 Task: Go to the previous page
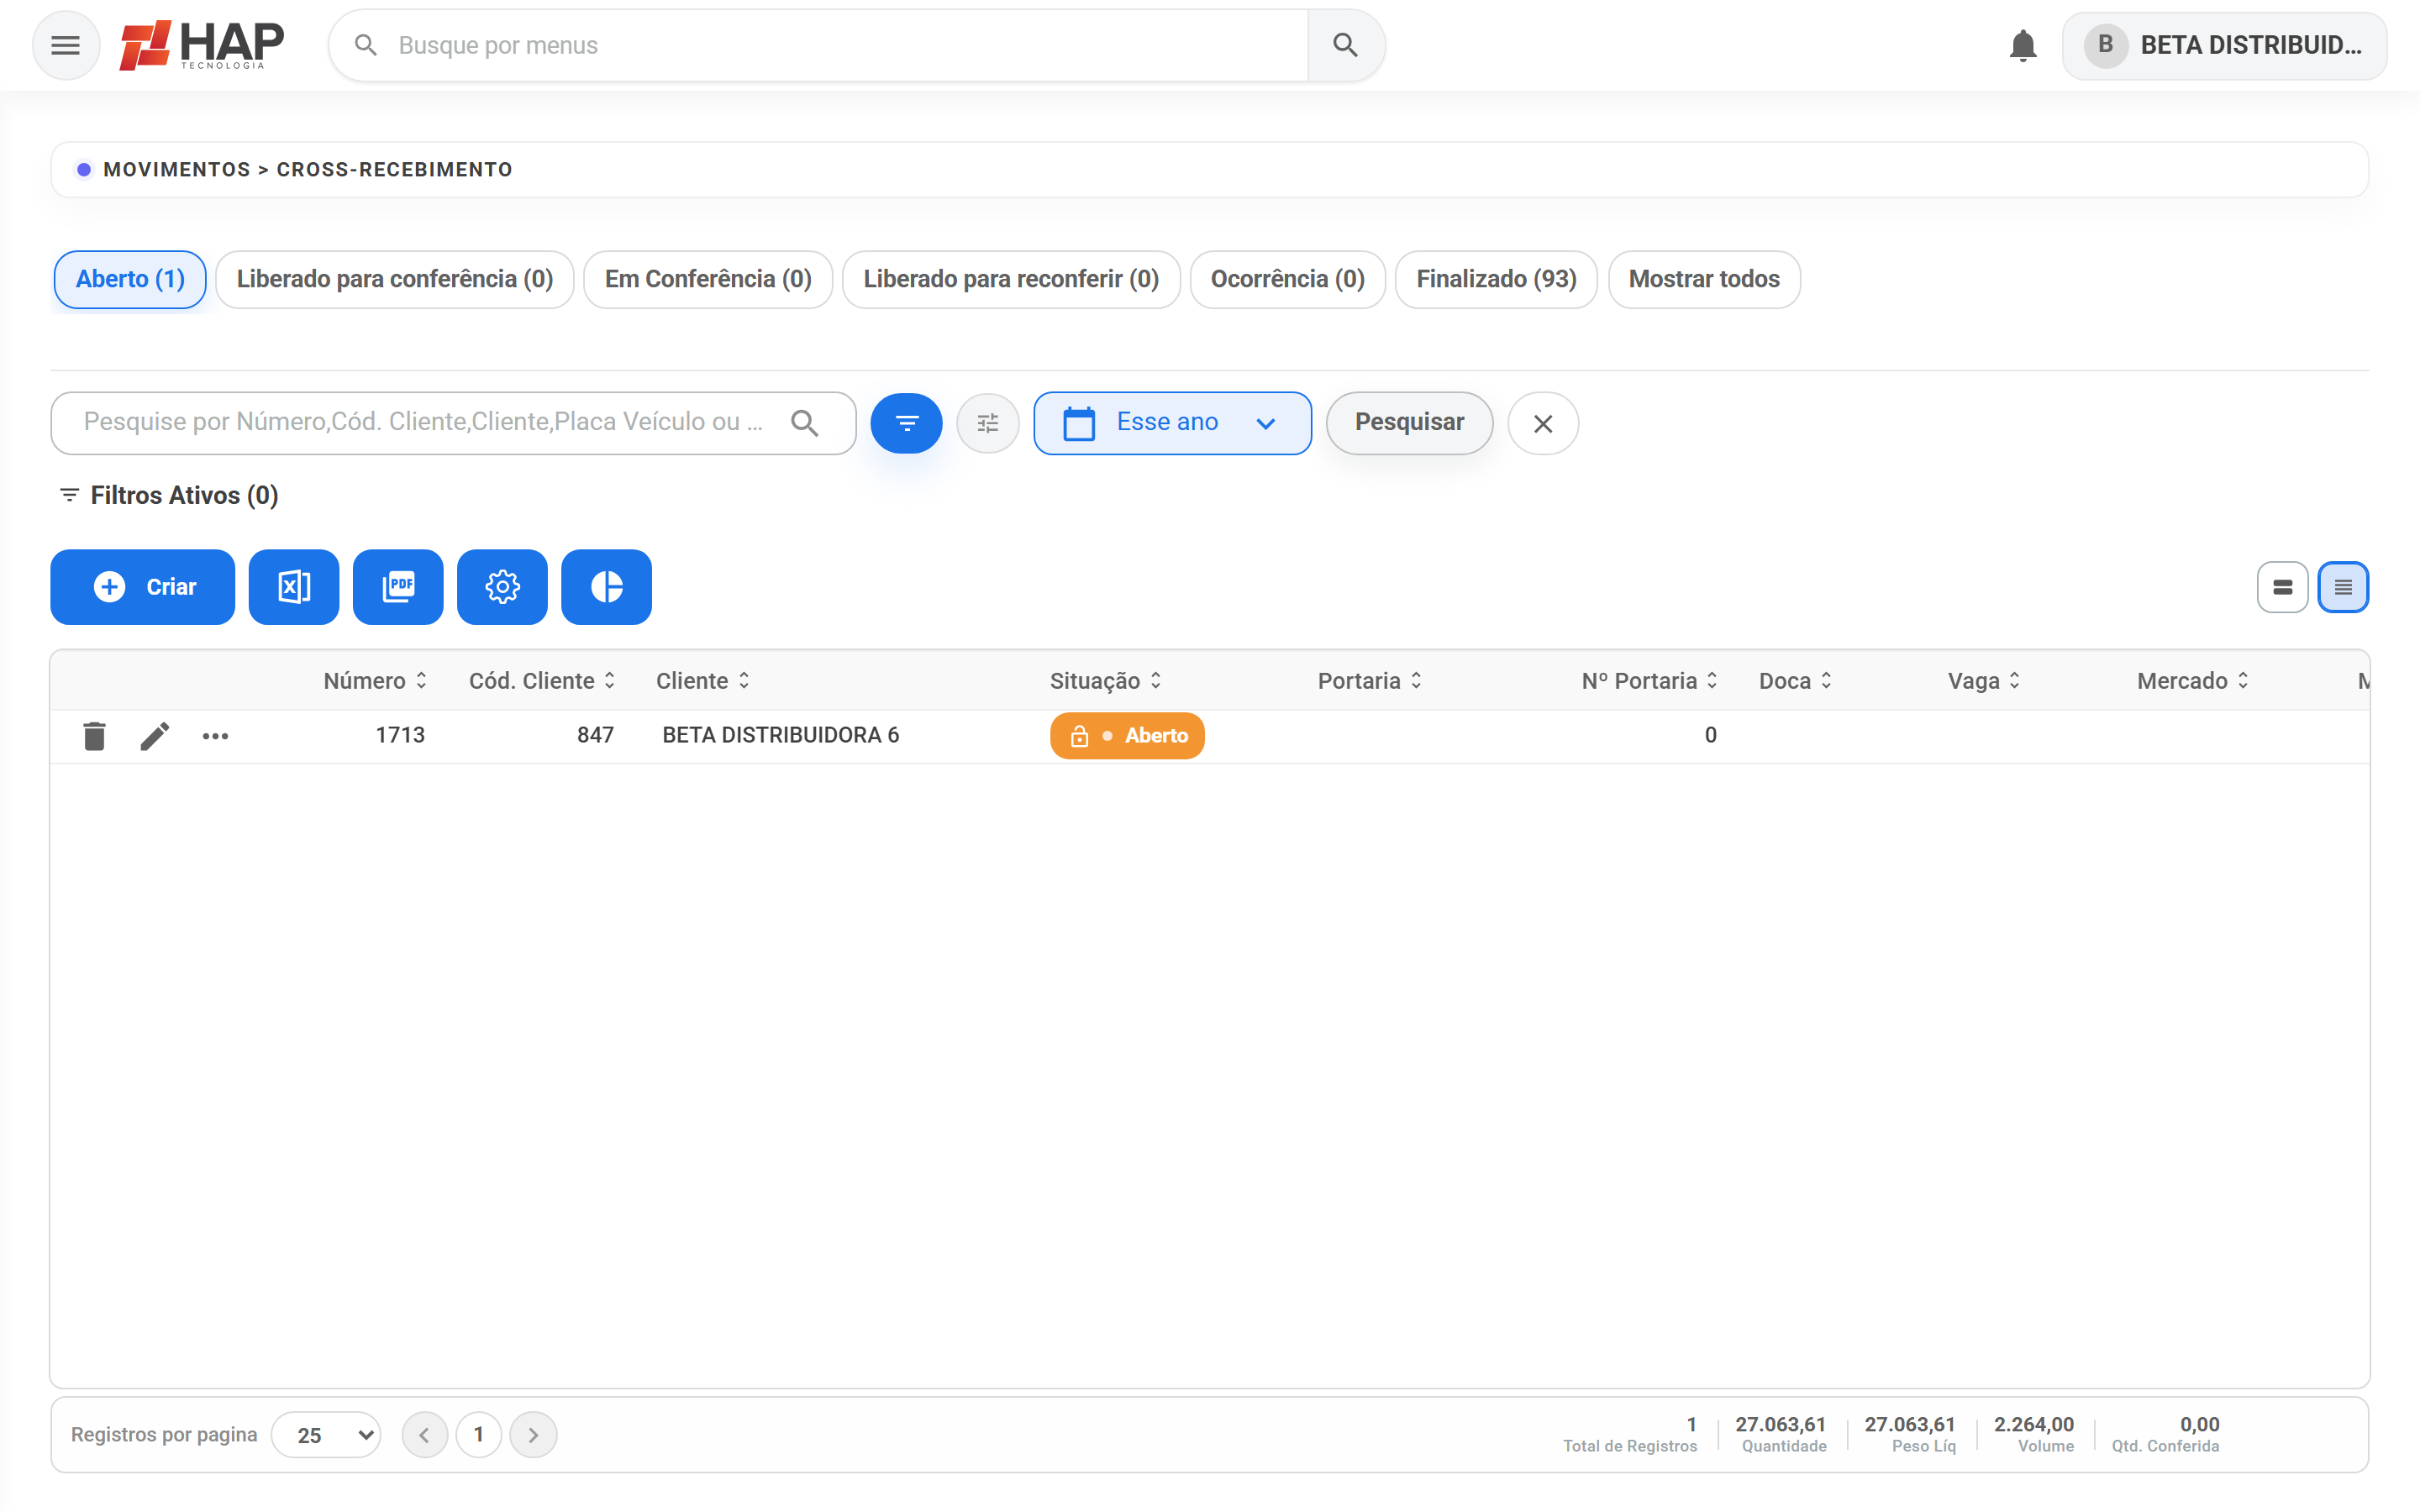425,1435
